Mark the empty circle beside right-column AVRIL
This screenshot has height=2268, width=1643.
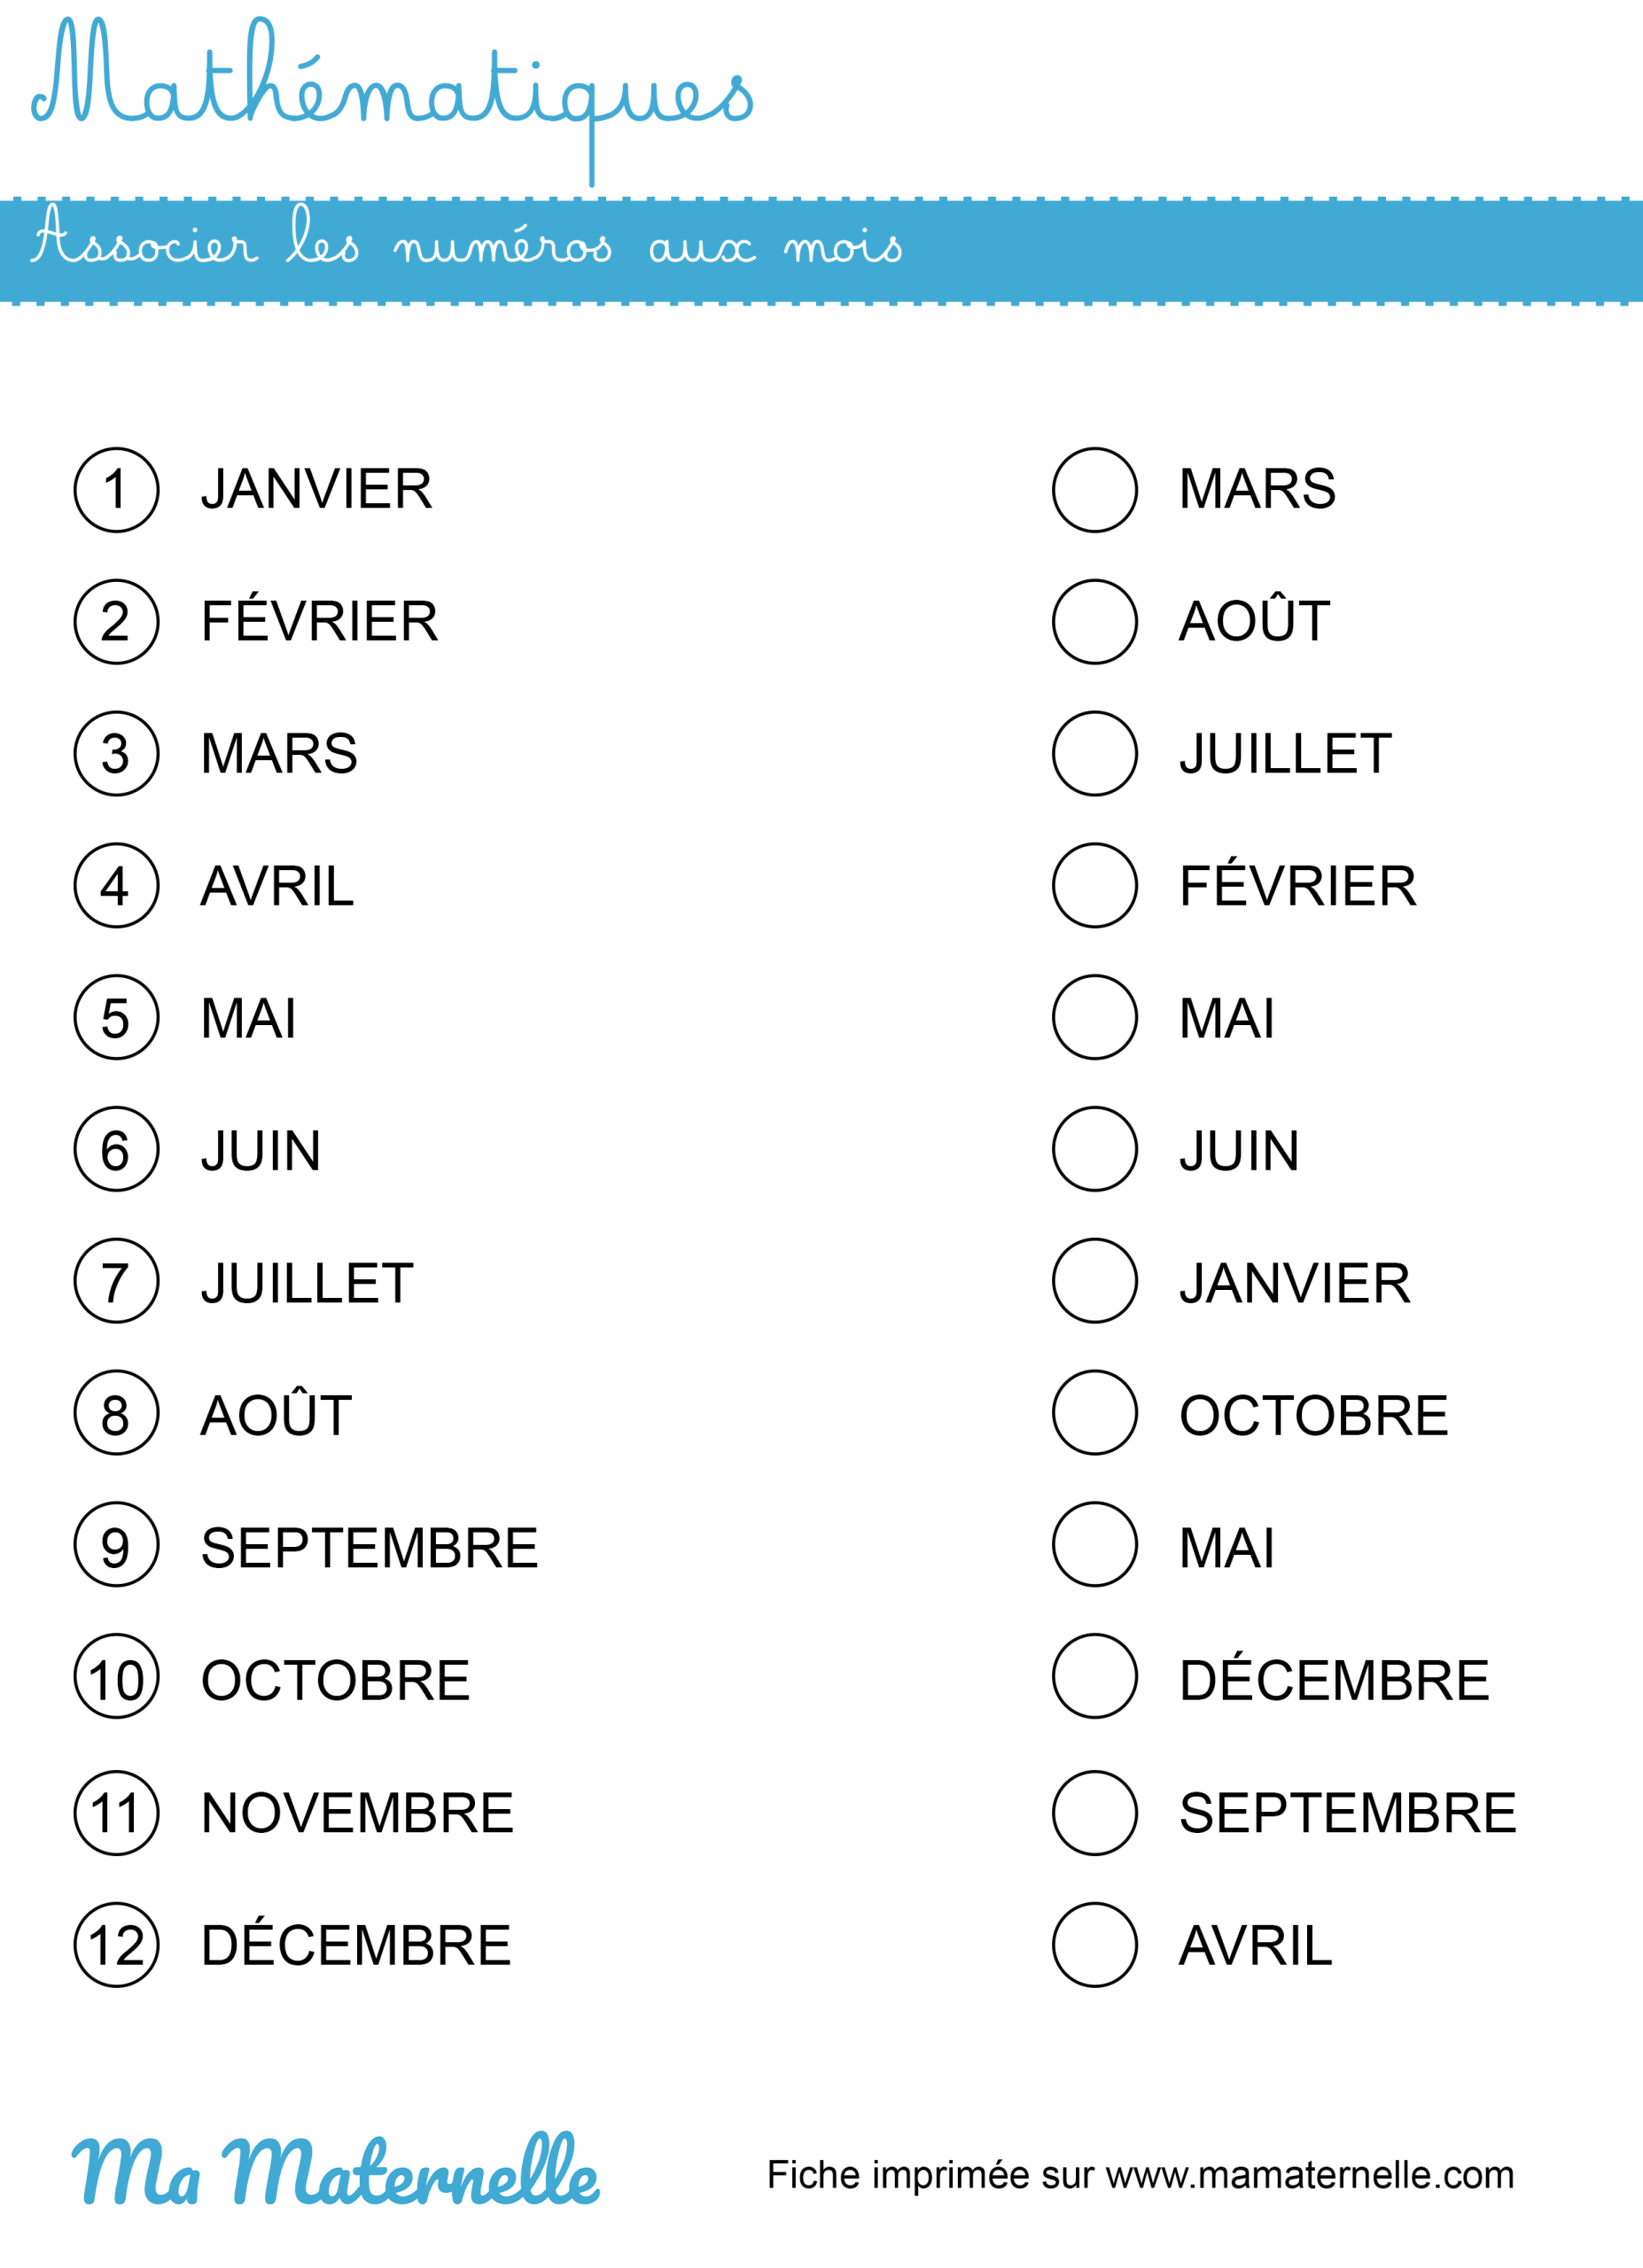[x=1095, y=1945]
